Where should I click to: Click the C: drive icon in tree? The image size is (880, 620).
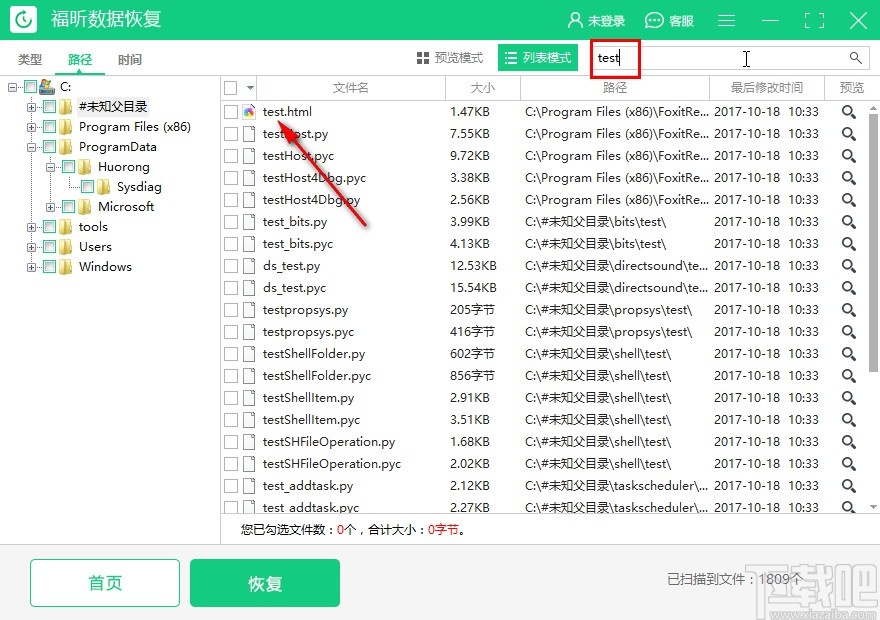(47, 86)
